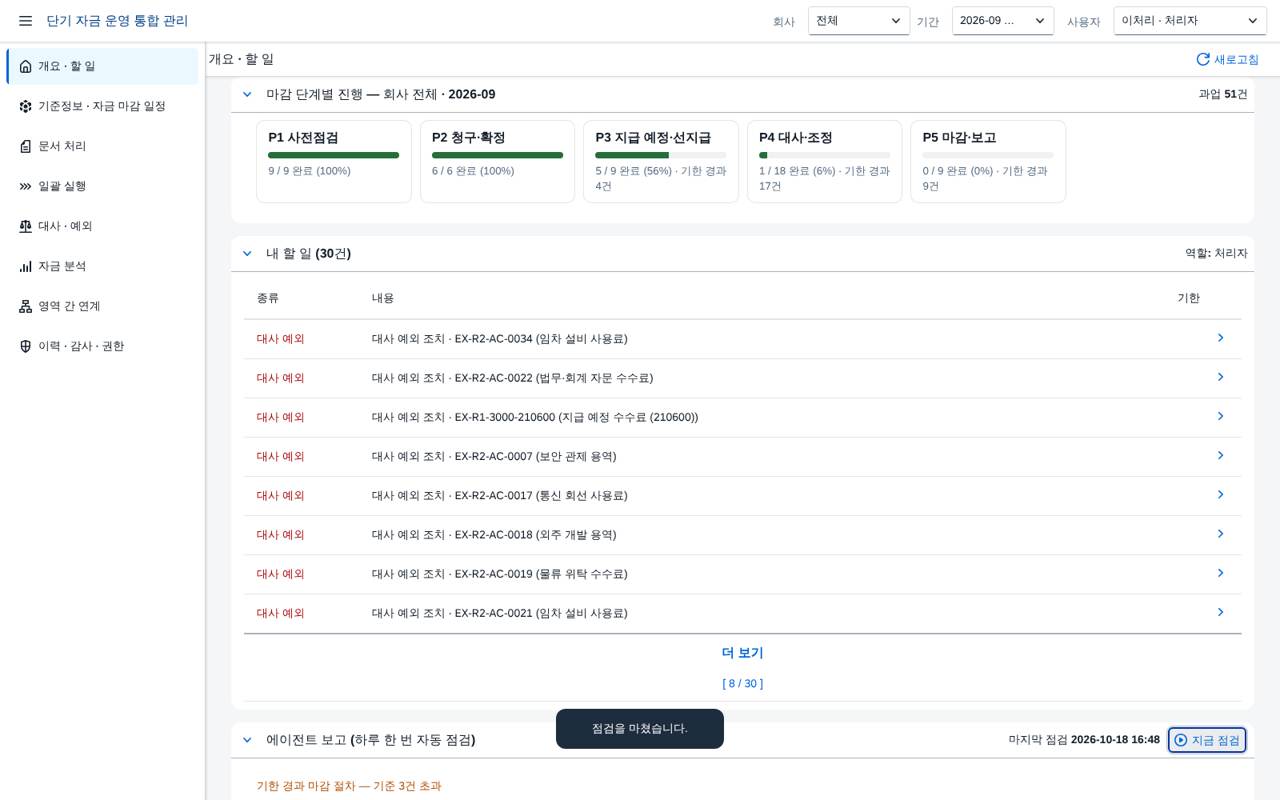Open row arrow for EX-R2-AC-0017
Screen dimensions: 1280x800
pyautogui.click(x=1220, y=494)
